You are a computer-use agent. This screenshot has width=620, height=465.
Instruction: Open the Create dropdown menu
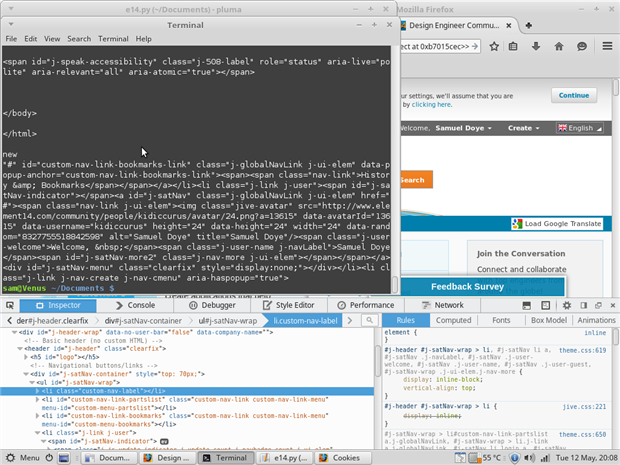(x=523, y=128)
